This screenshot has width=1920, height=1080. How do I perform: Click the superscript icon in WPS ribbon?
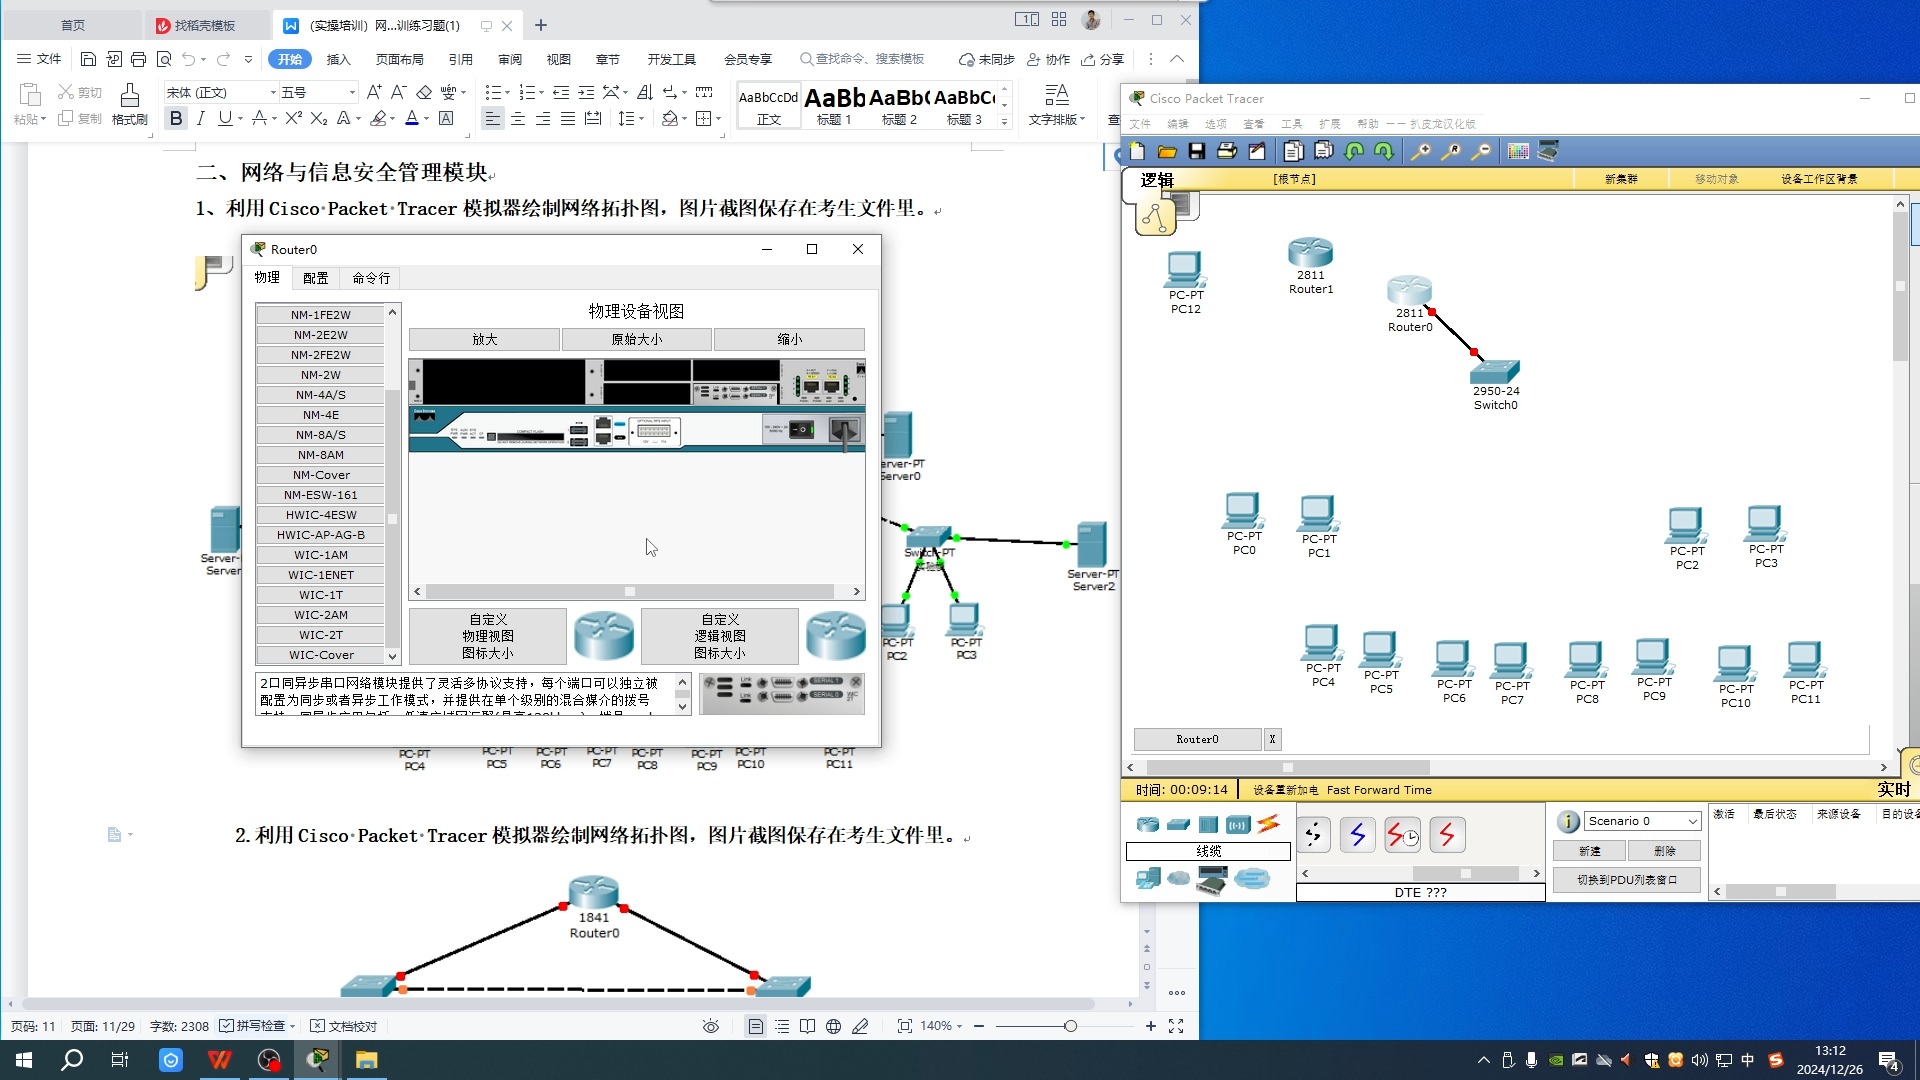point(293,118)
